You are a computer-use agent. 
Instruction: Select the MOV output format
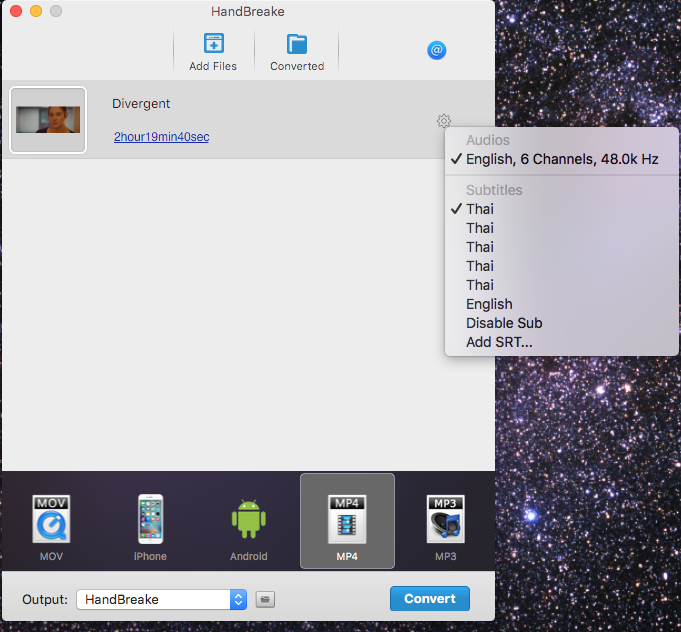tap(51, 526)
